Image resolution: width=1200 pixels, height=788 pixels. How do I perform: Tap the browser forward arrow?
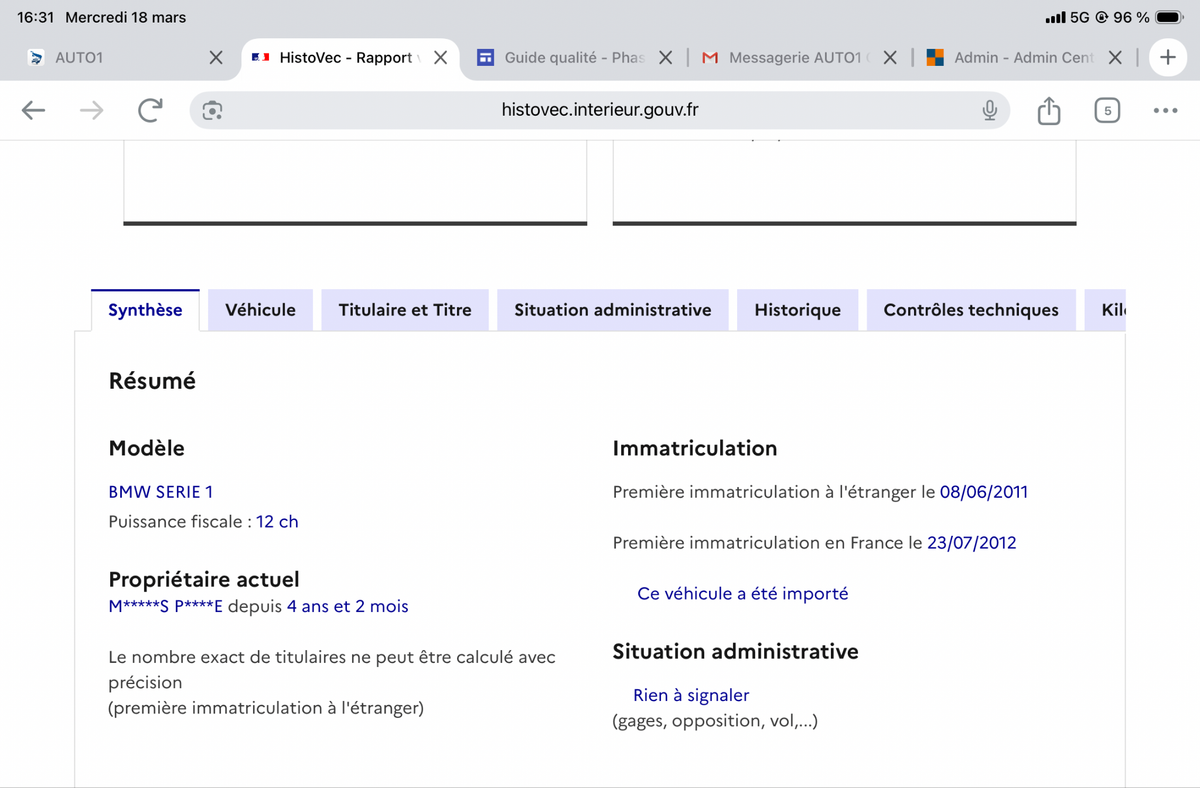[x=92, y=111]
